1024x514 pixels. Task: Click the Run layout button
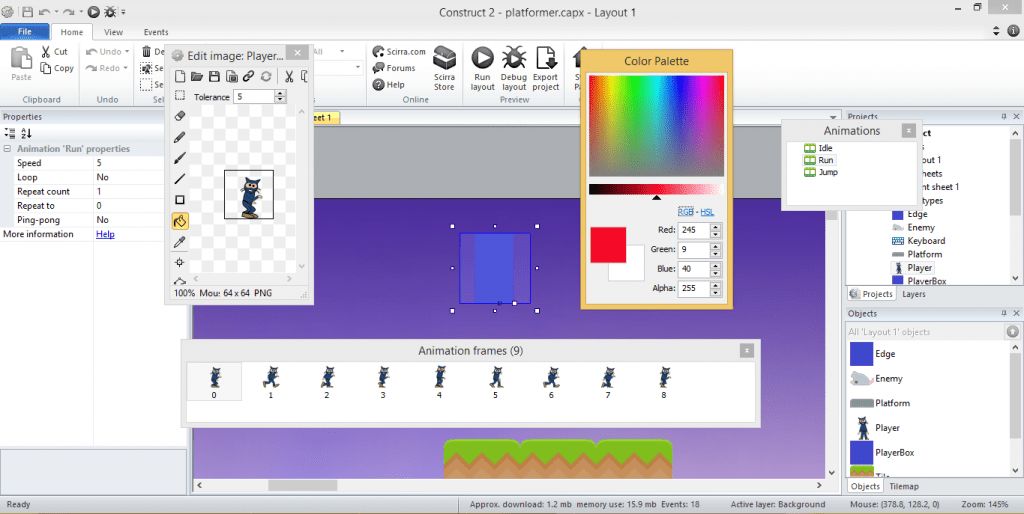coord(483,69)
